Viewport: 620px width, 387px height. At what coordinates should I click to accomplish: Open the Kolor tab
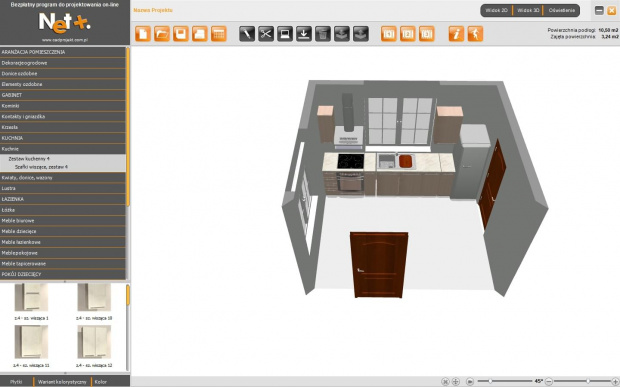tap(101, 382)
